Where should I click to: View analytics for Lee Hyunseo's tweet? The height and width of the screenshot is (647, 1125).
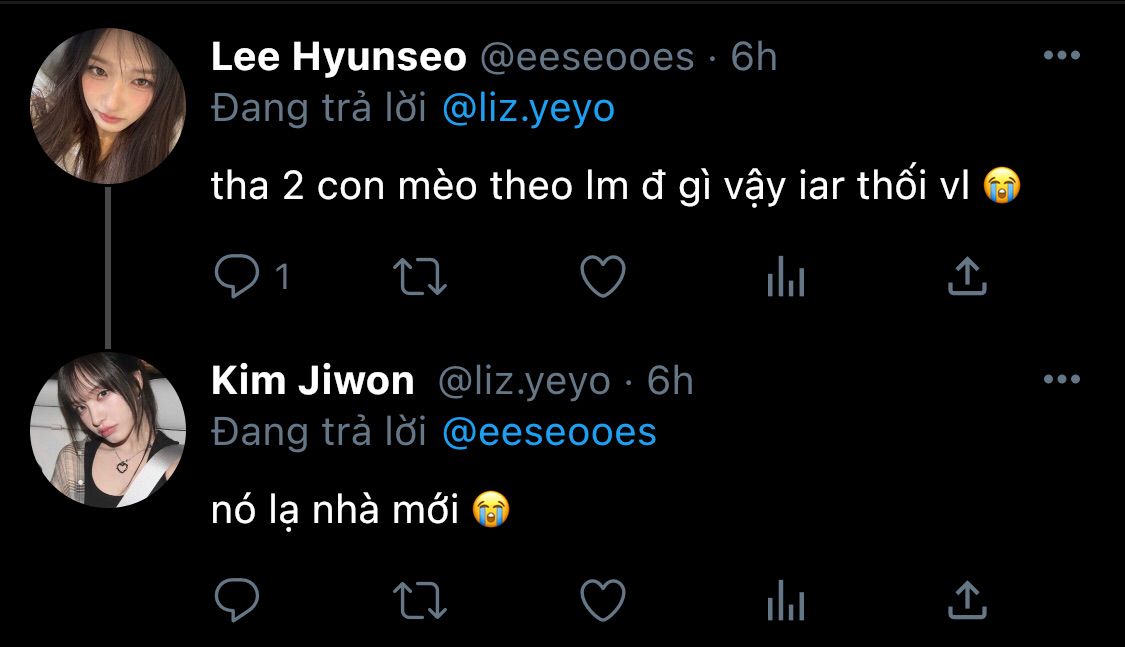click(786, 276)
